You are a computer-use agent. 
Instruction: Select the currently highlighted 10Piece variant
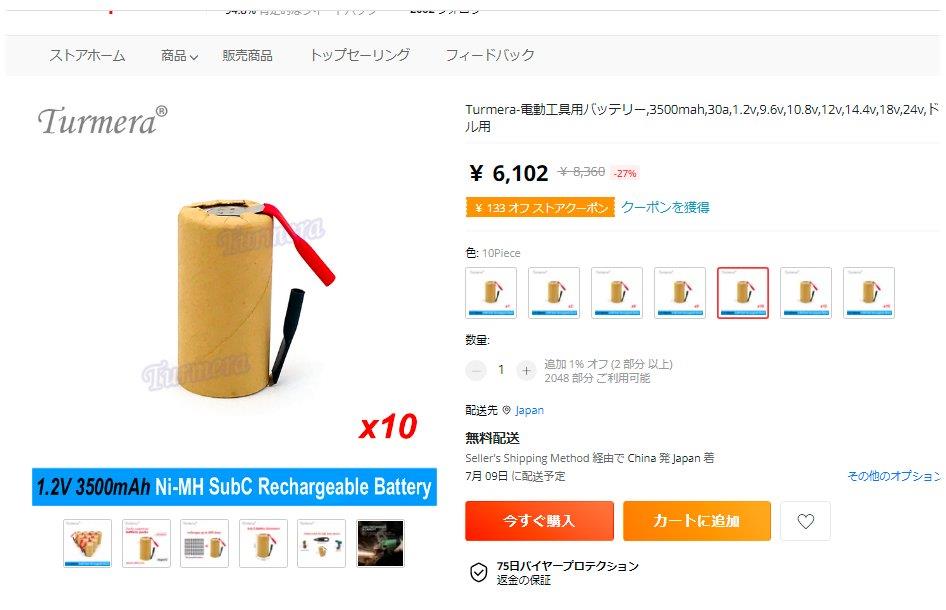pyautogui.click(x=743, y=293)
